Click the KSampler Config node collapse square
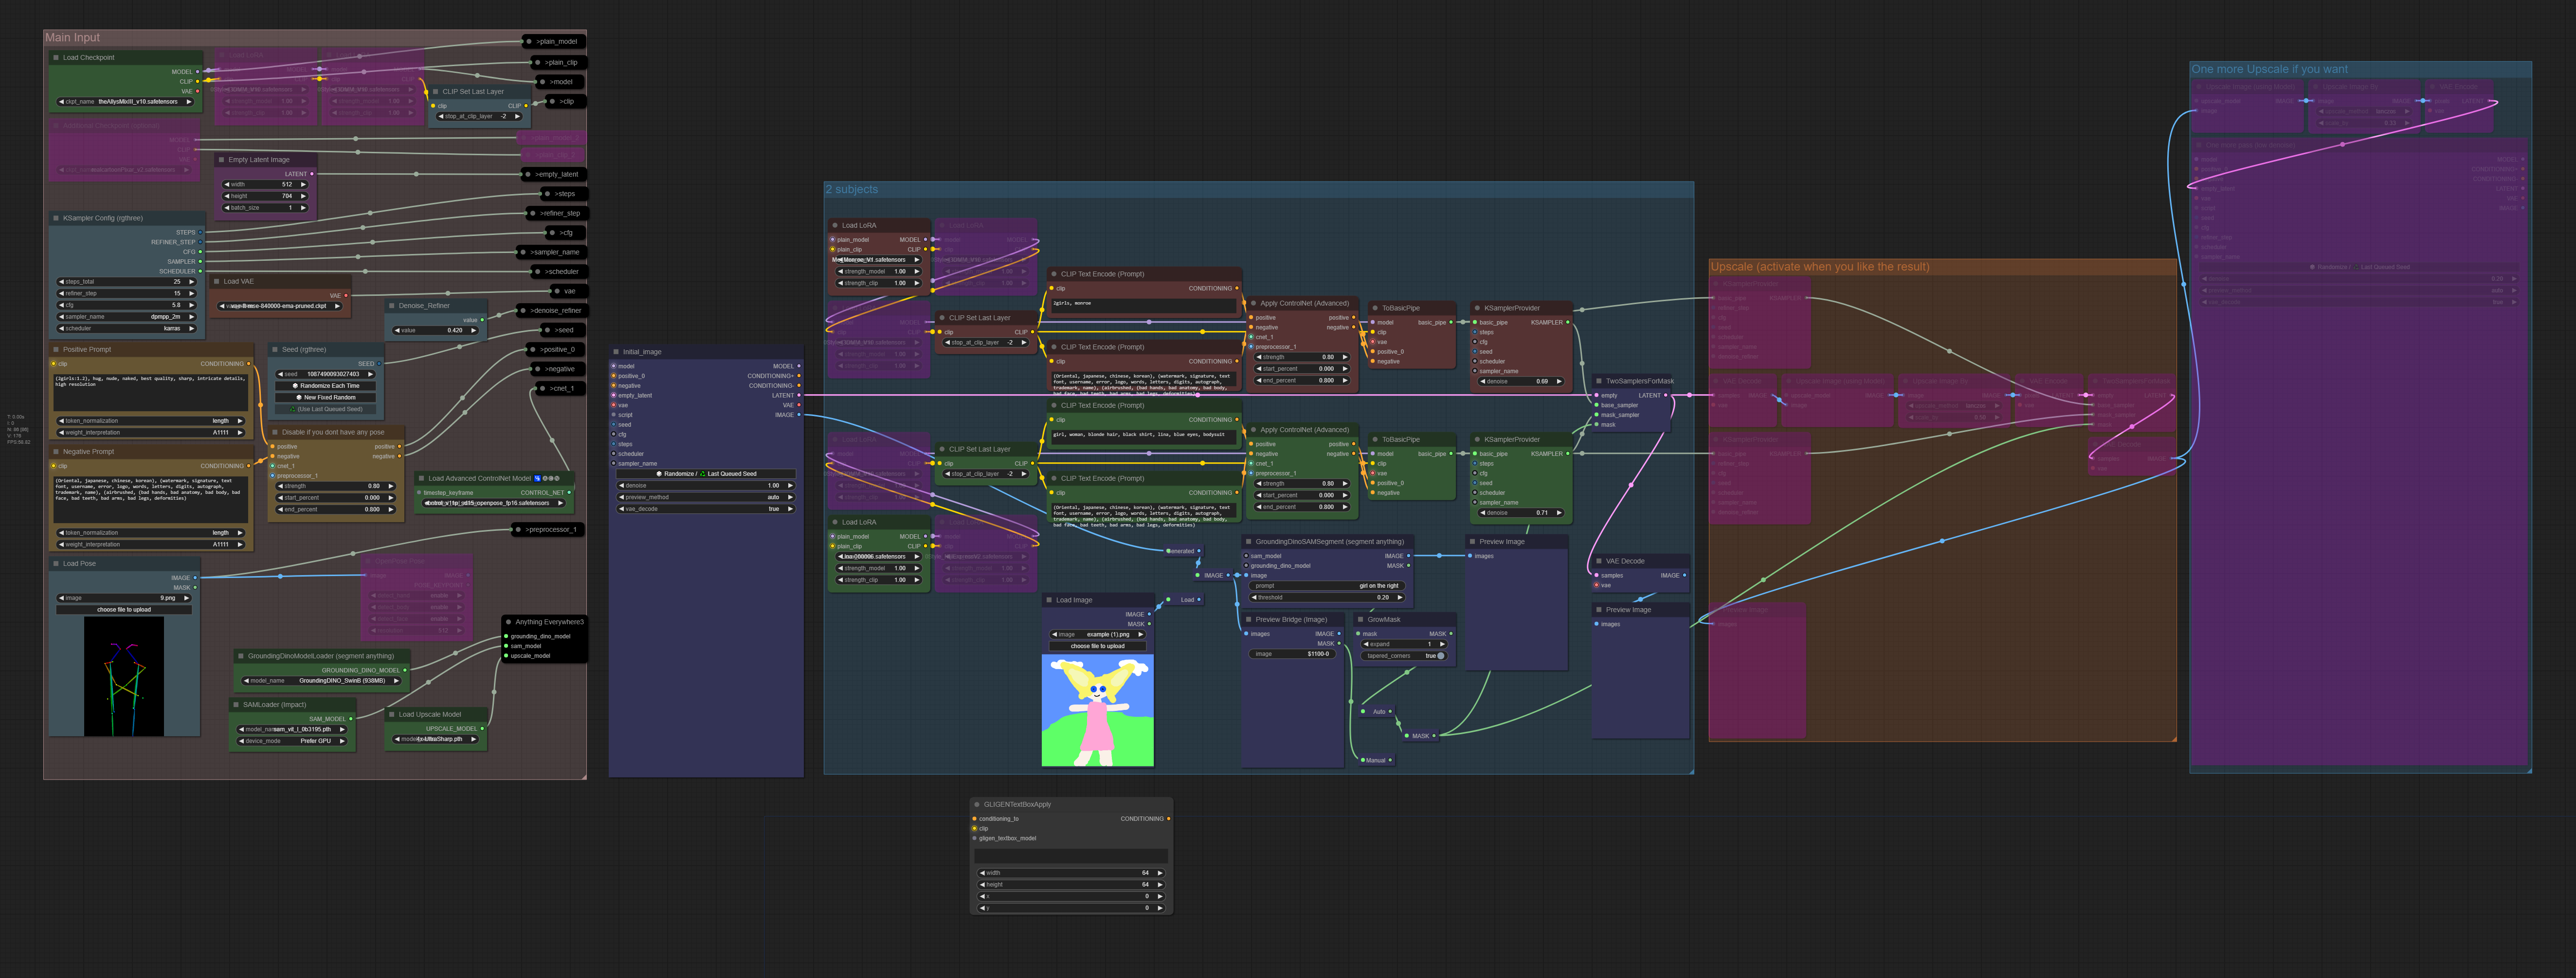Viewport: 2576px width, 978px height. click(56, 218)
